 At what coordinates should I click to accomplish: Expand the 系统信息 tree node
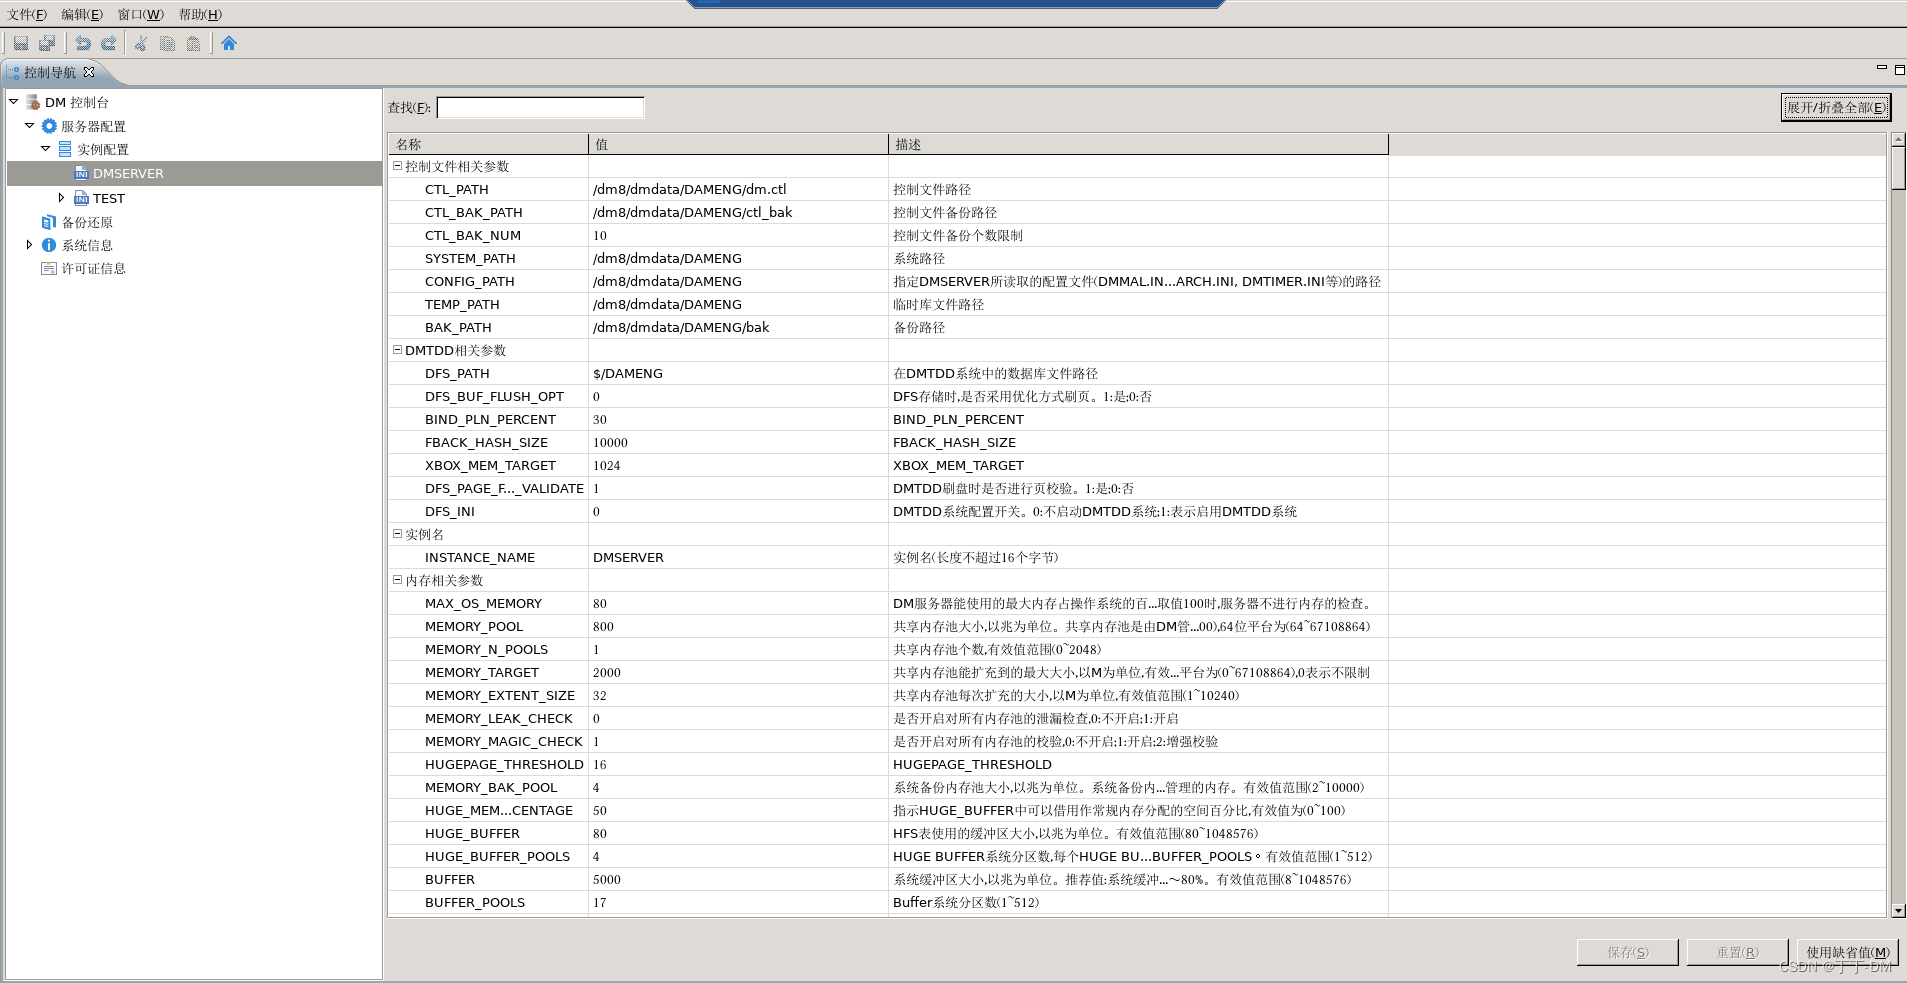point(29,244)
